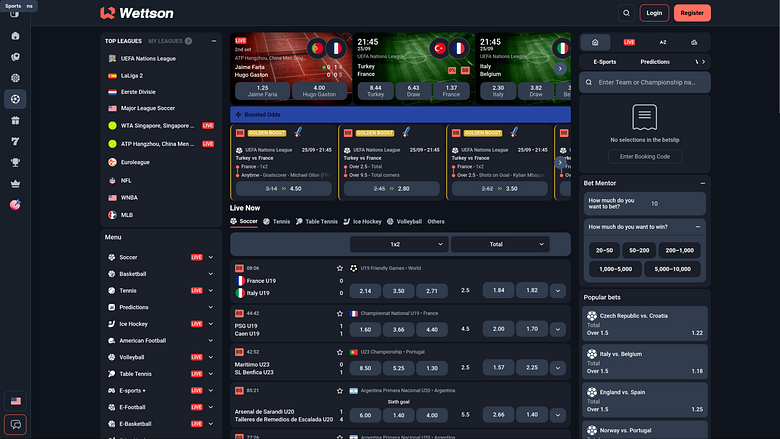Click the team or championship search field
Viewport: 780px width, 439px height.
[x=645, y=83]
